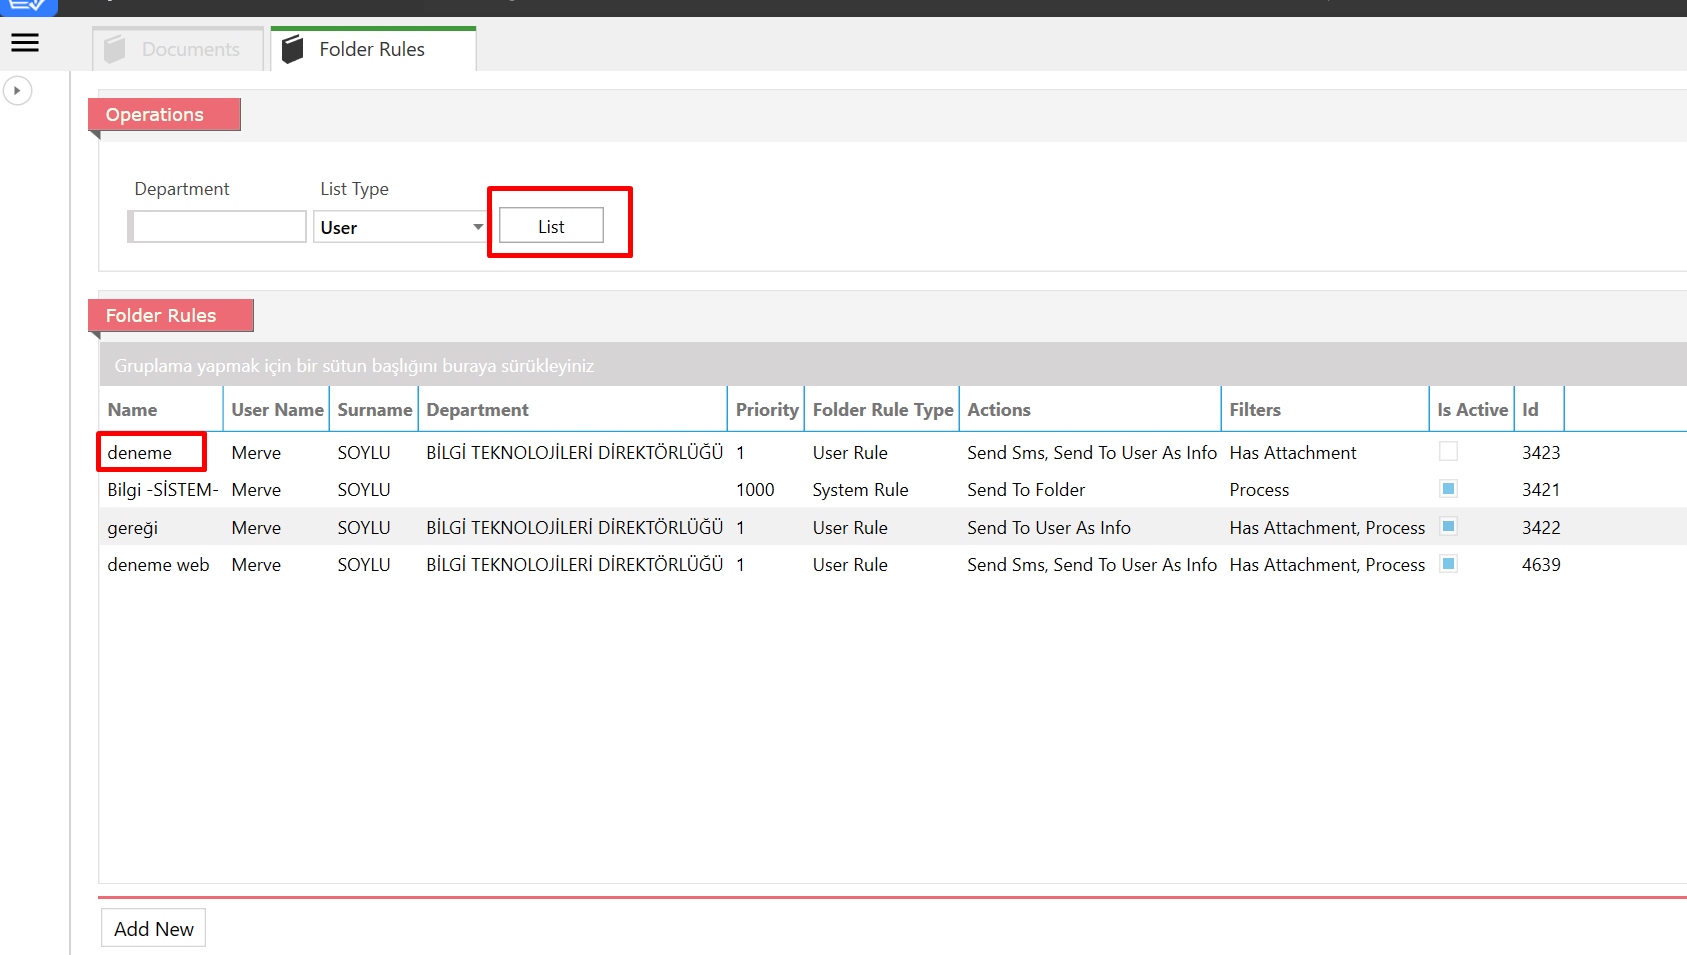
Task: Click the Add New button
Action: pyautogui.click(x=153, y=929)
